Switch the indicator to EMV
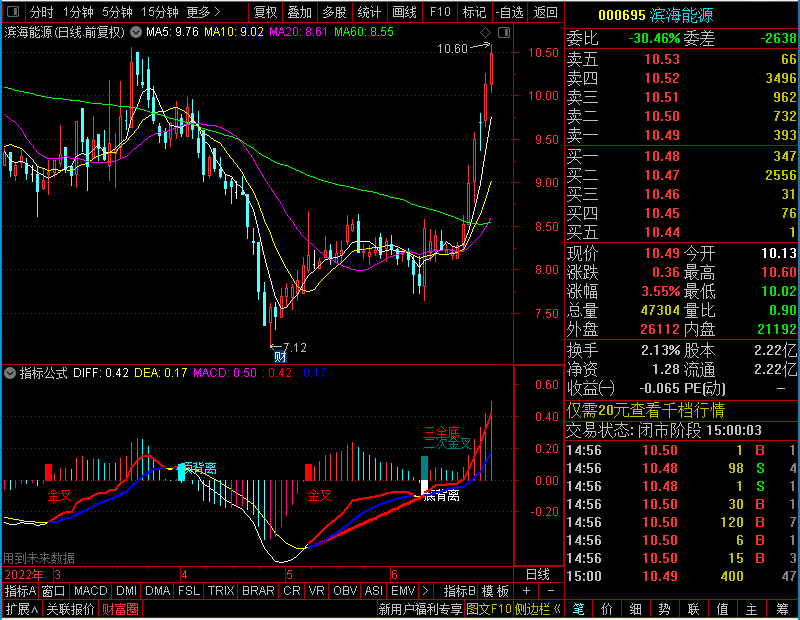The width and height of the screenshot is (800, 620). (403, 591)
